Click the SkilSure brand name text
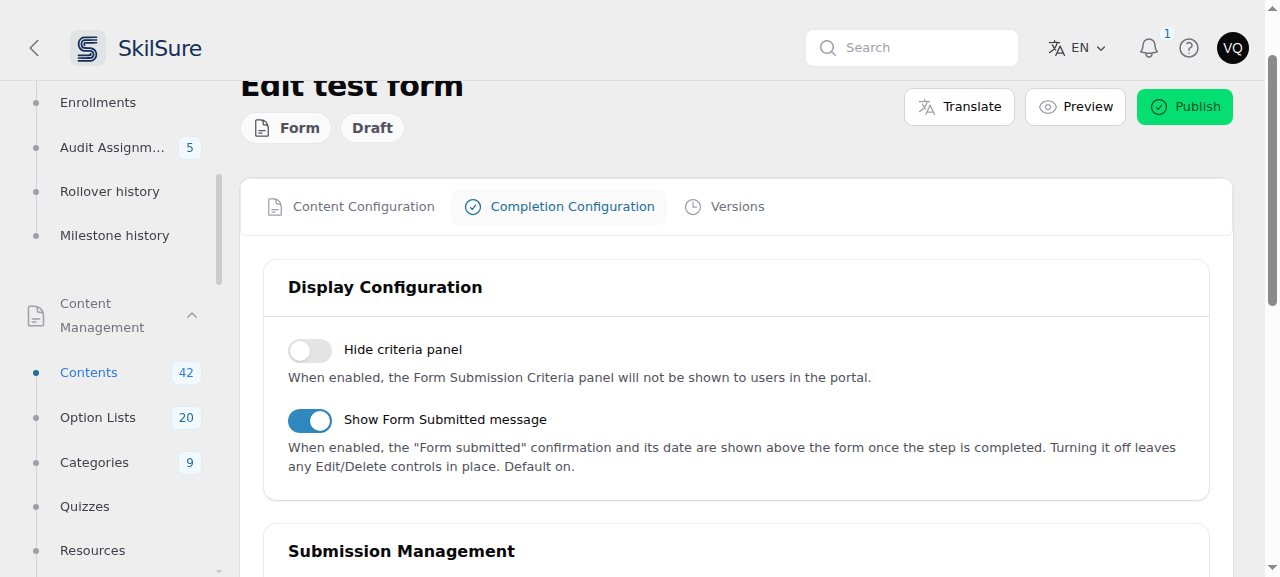Screen dimensions: 1280x577 pyautogui.click(x=160, y=48)
